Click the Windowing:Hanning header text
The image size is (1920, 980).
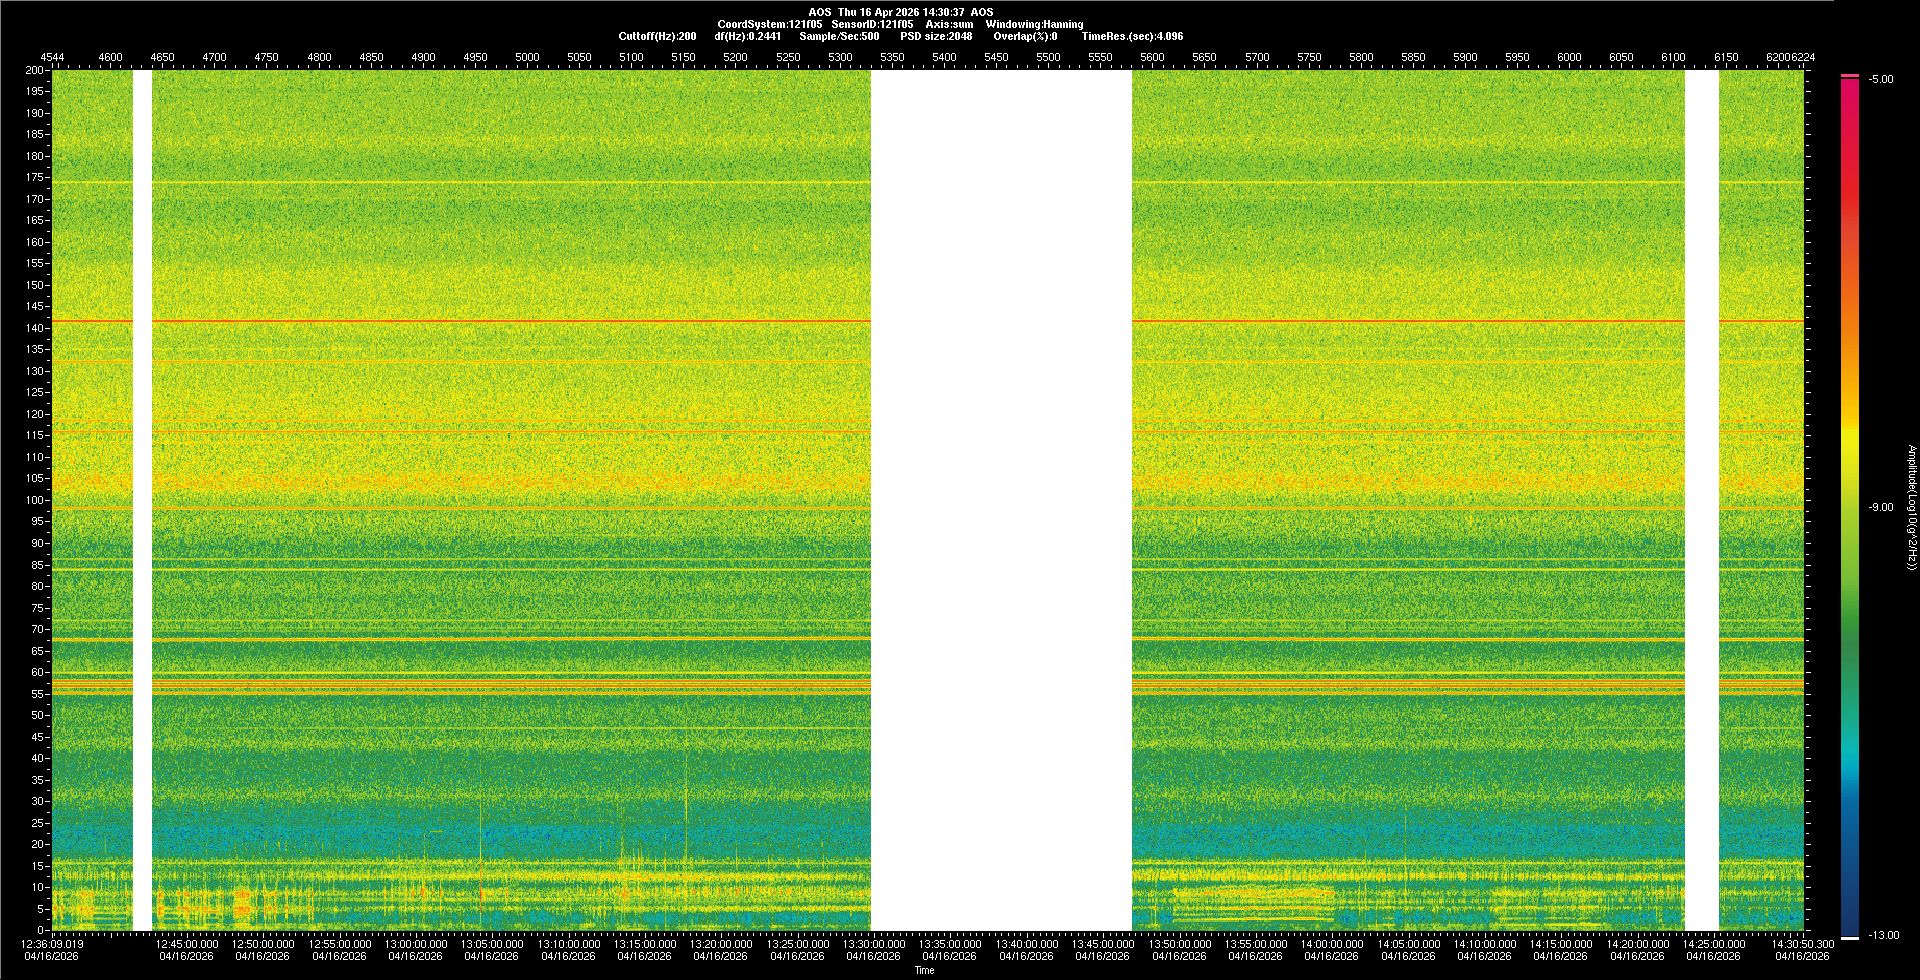pos(1034,24)
